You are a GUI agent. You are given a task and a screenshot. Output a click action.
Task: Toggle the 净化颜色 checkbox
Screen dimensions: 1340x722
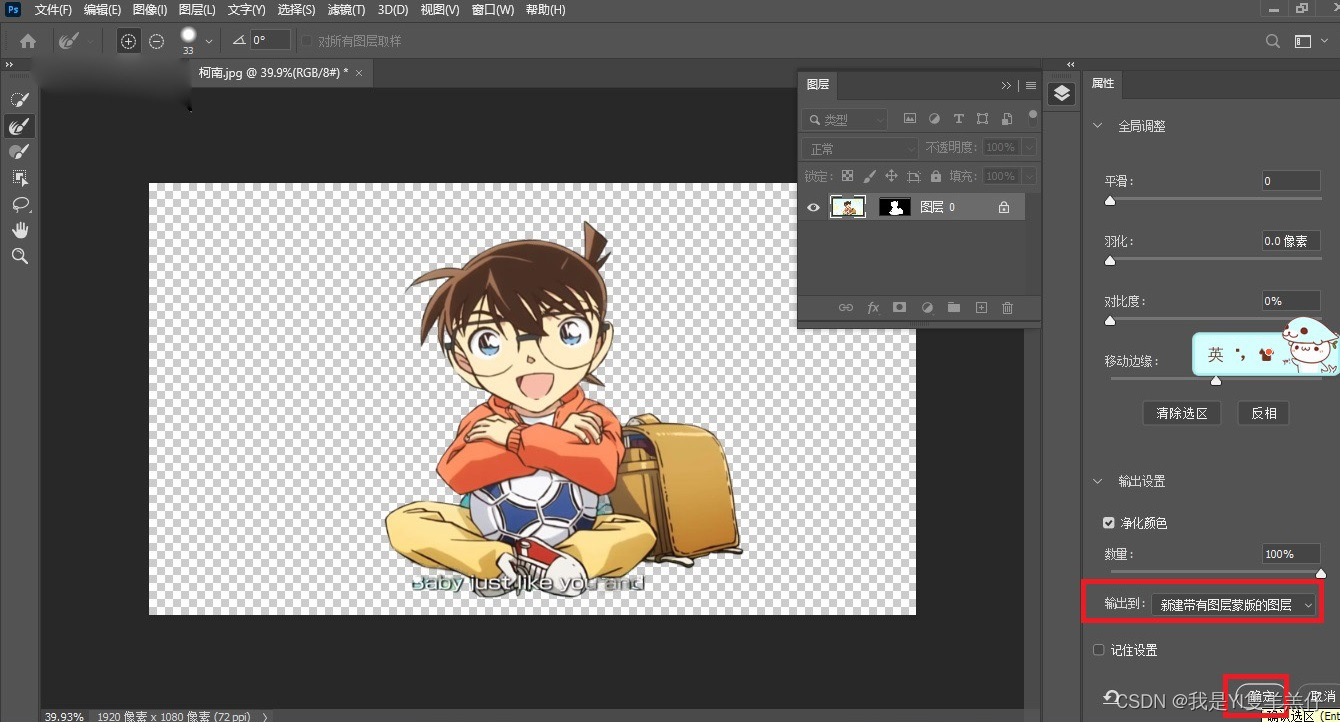tap(1108, 522)
